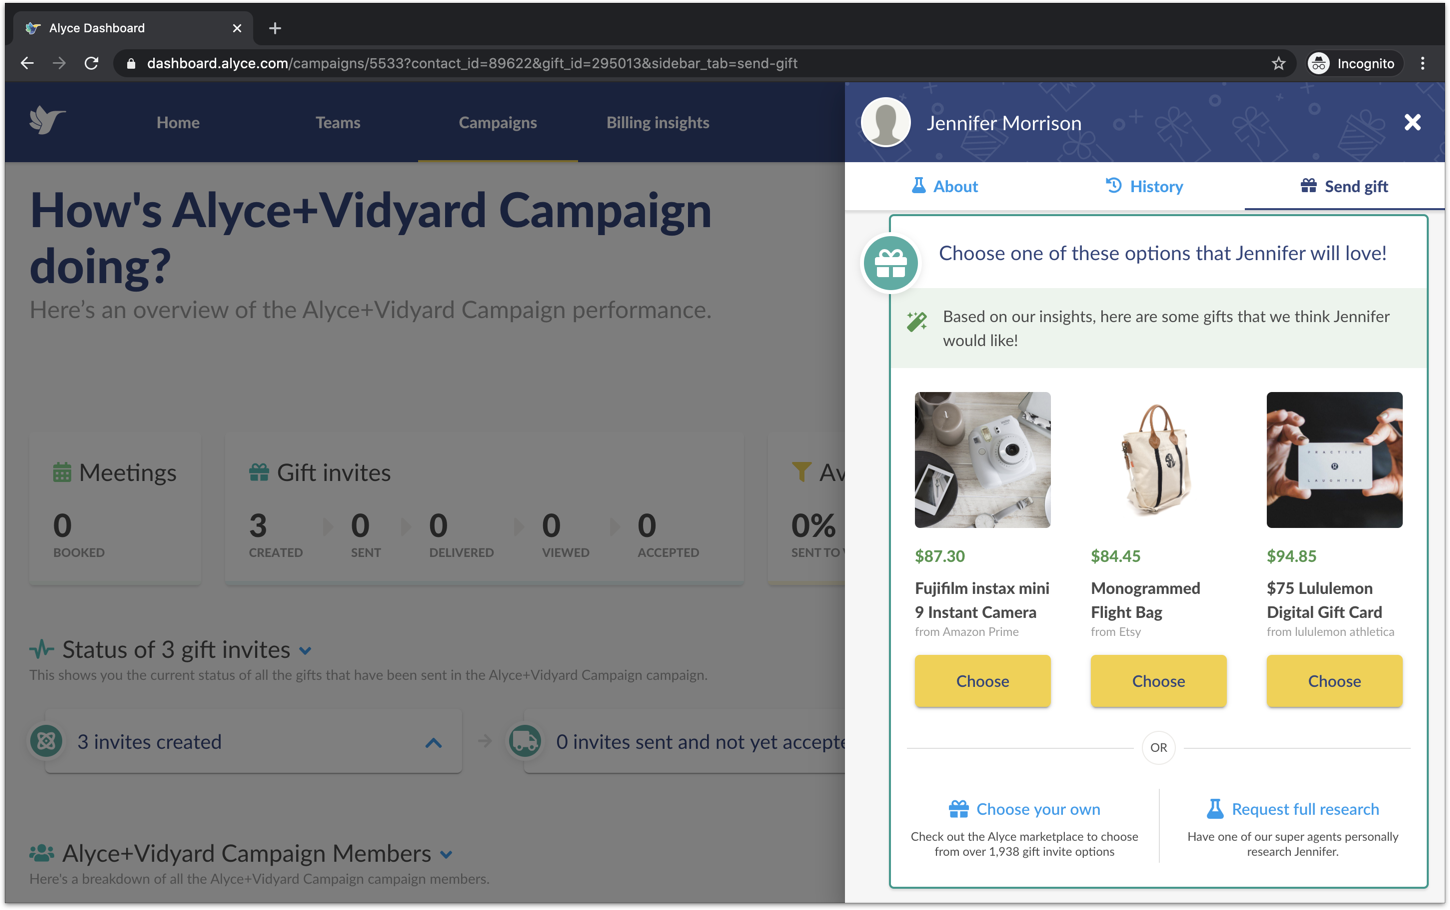The height and width of the screenshot is (910, 1450).
Task: Choose the Monogrammed Flight Bag
Action: (x=1159, y=681)
